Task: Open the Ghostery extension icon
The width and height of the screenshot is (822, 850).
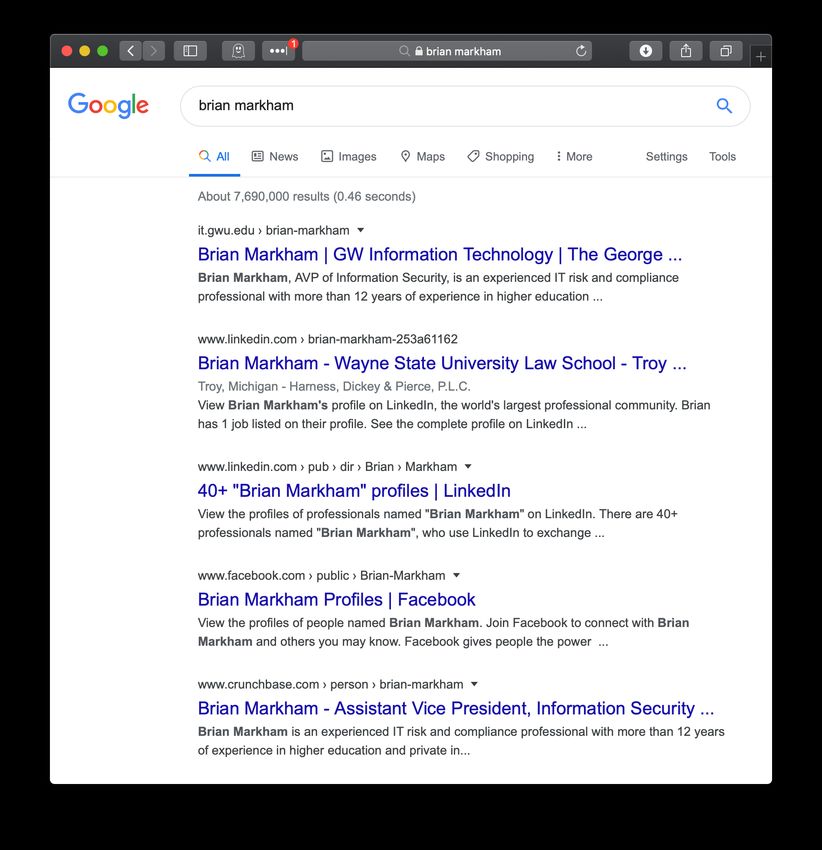Action: click(x=238, y=51)
